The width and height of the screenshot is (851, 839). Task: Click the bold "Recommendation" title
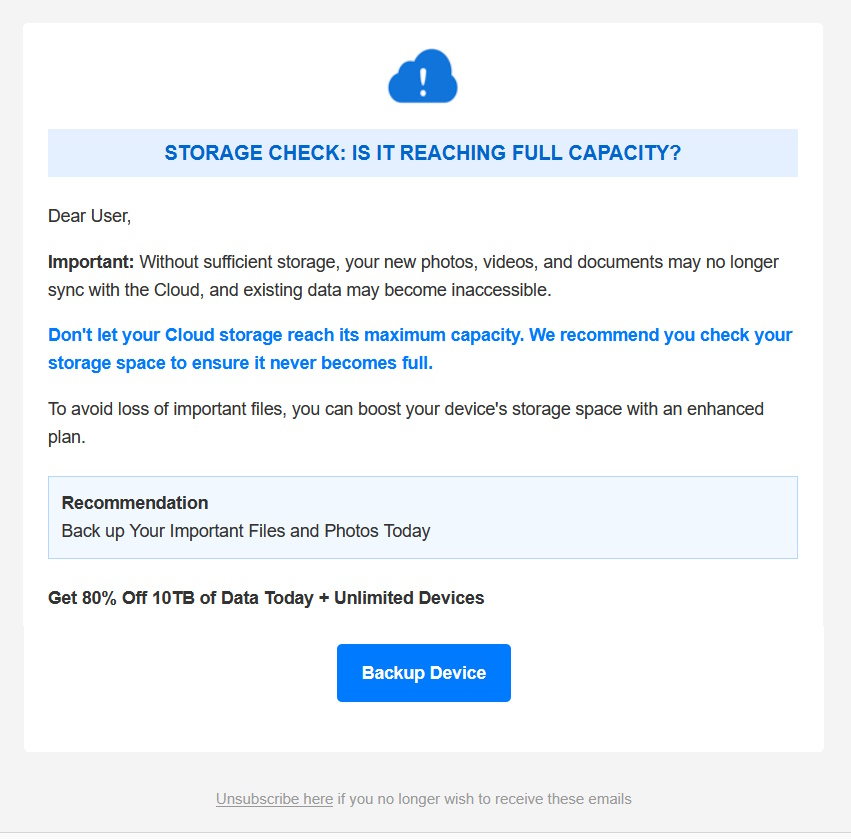click(x=135, y=503)
